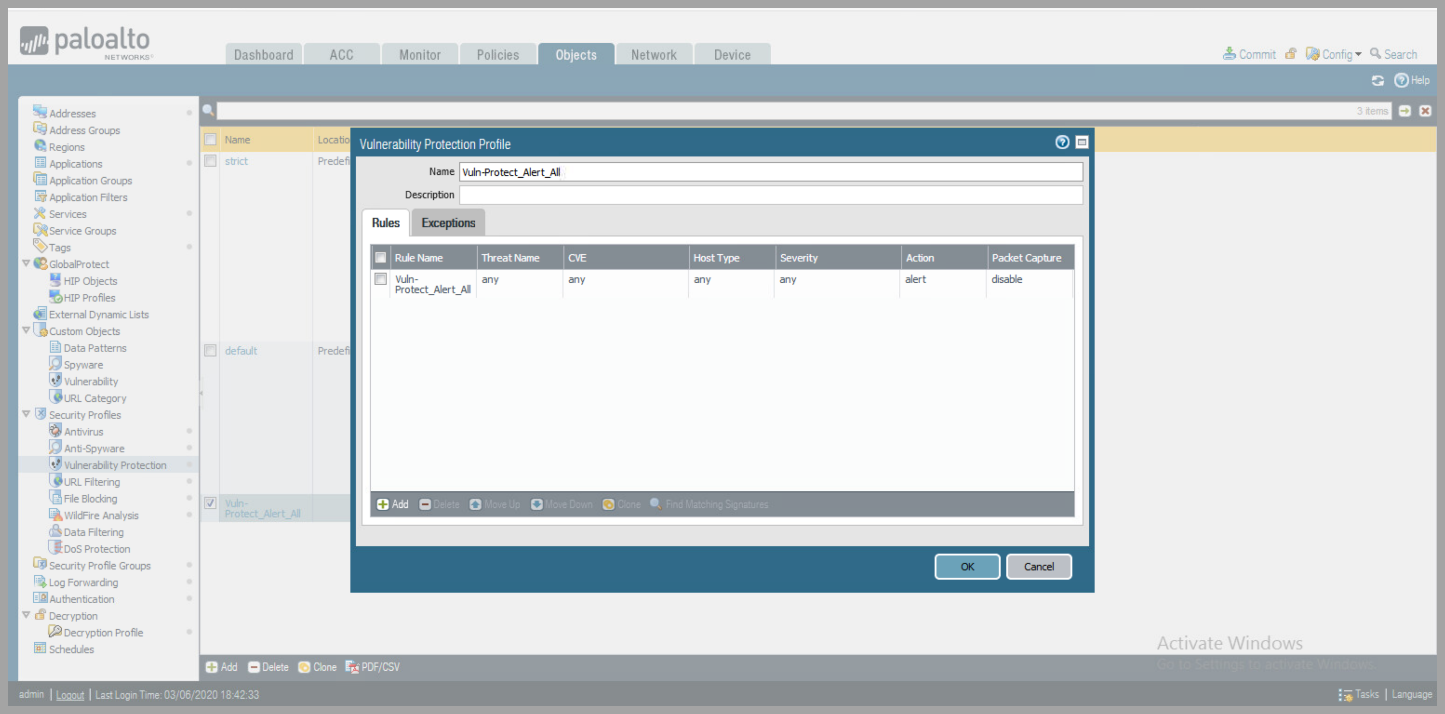This screenshot has width=1445, height=714.
Task: Toggle the select-all checkbox in Rules header
Action: (x=380, y=258)
